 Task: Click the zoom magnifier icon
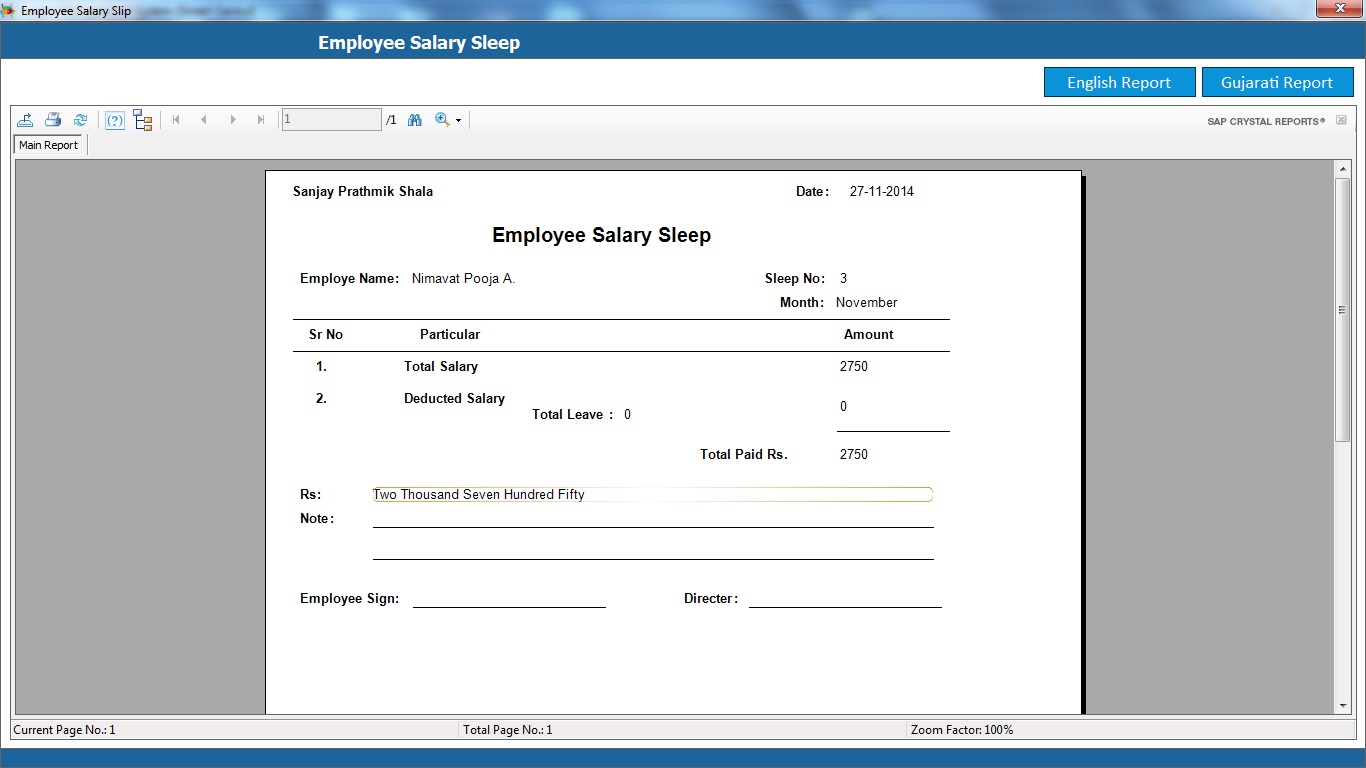point(442,120)
